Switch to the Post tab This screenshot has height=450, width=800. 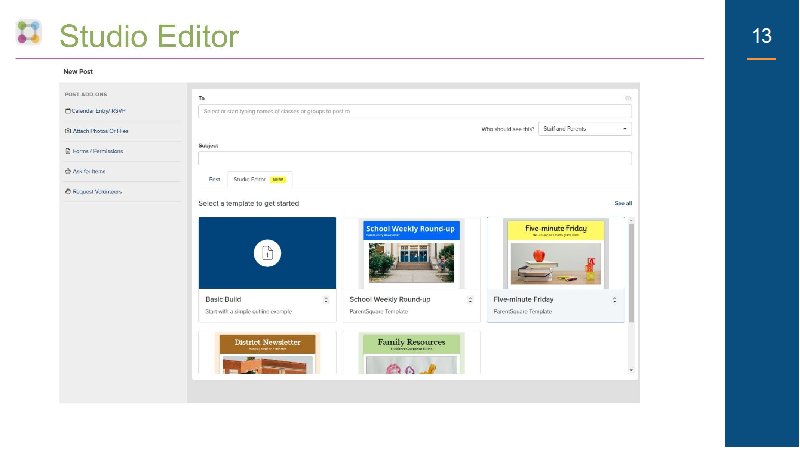tap(214, 180)
